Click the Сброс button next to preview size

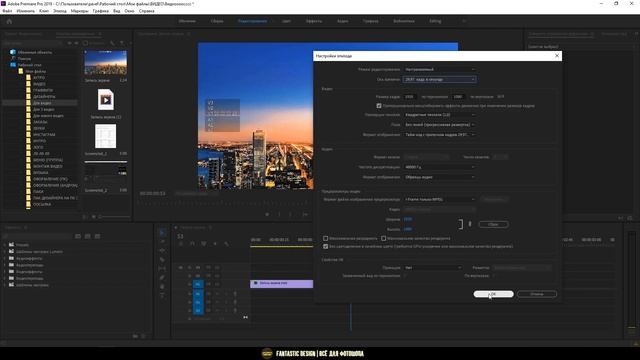[x=493, y=224]
